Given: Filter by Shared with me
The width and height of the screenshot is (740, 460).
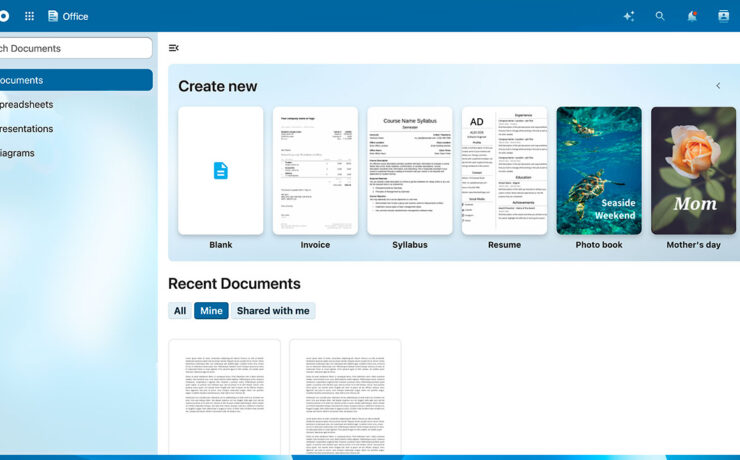Looking at the screenshot, I should point(273,310).
